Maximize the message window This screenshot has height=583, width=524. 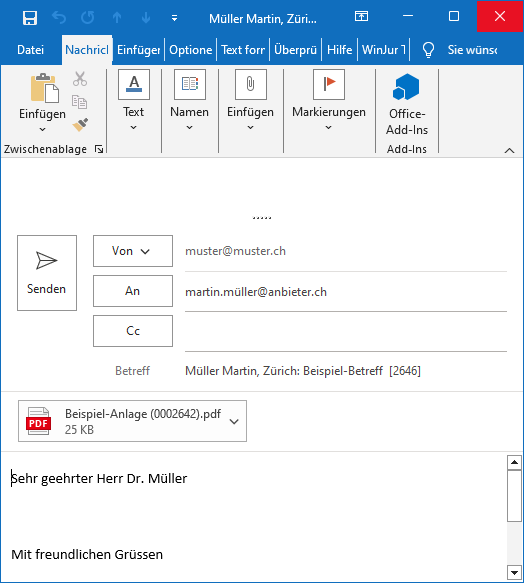coord(454,16)
